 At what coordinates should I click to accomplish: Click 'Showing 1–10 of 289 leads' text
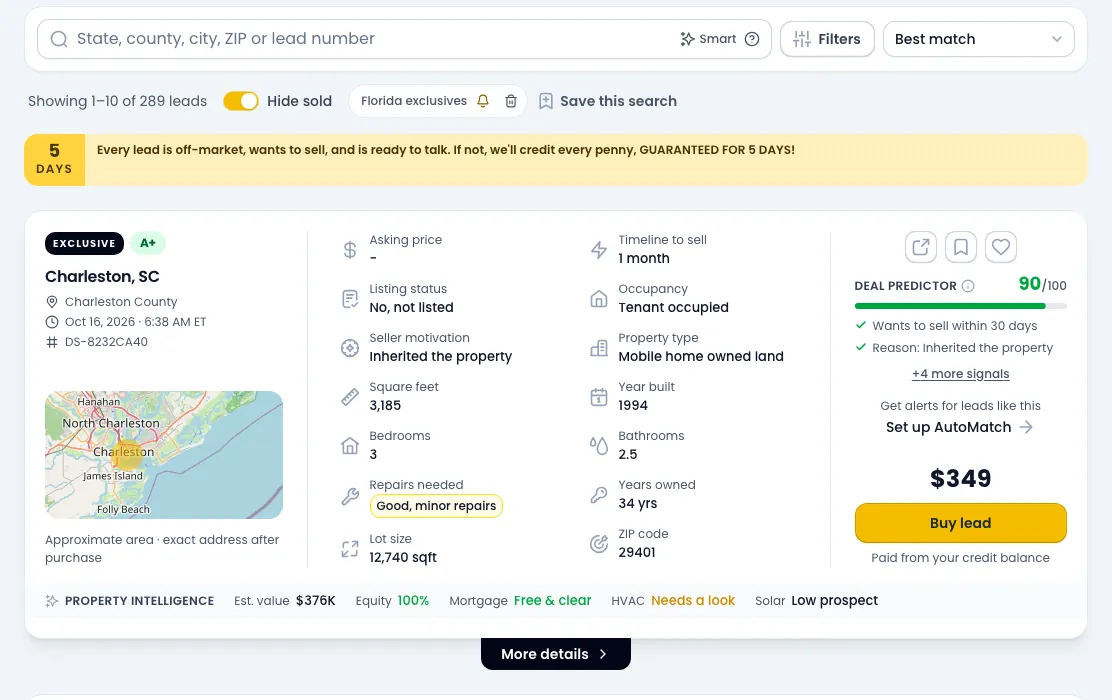click(x=118, y=101)
